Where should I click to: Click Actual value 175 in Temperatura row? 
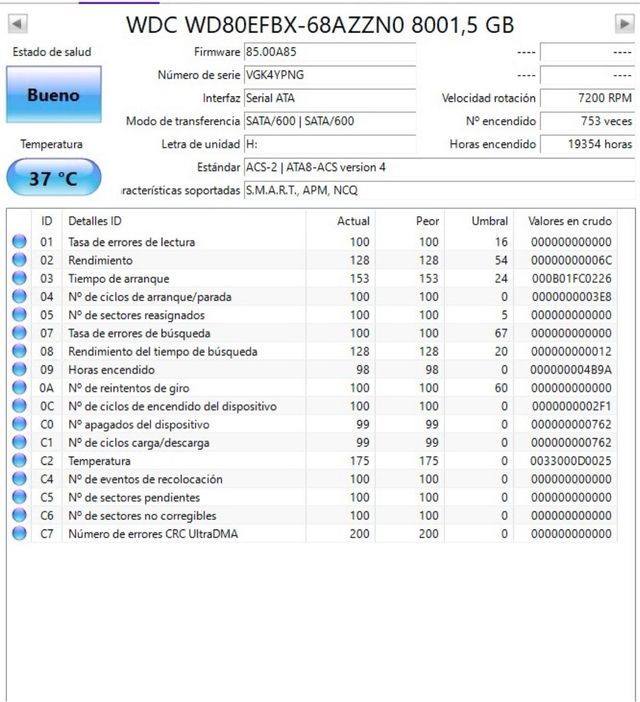(x=359, y=461)
